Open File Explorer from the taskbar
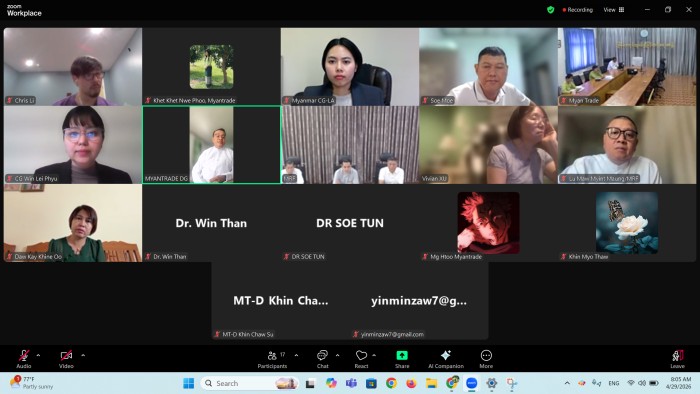This screenshot has height=394, width=700. (x=431, y=383)
